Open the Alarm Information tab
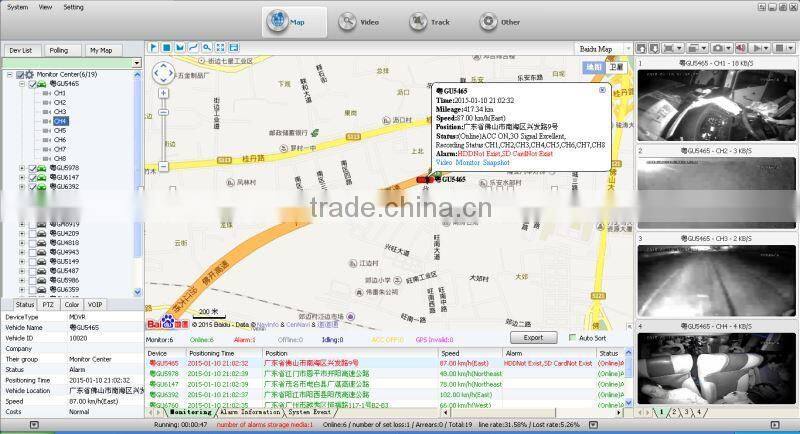The image size is (800, 434). [250, 412]
